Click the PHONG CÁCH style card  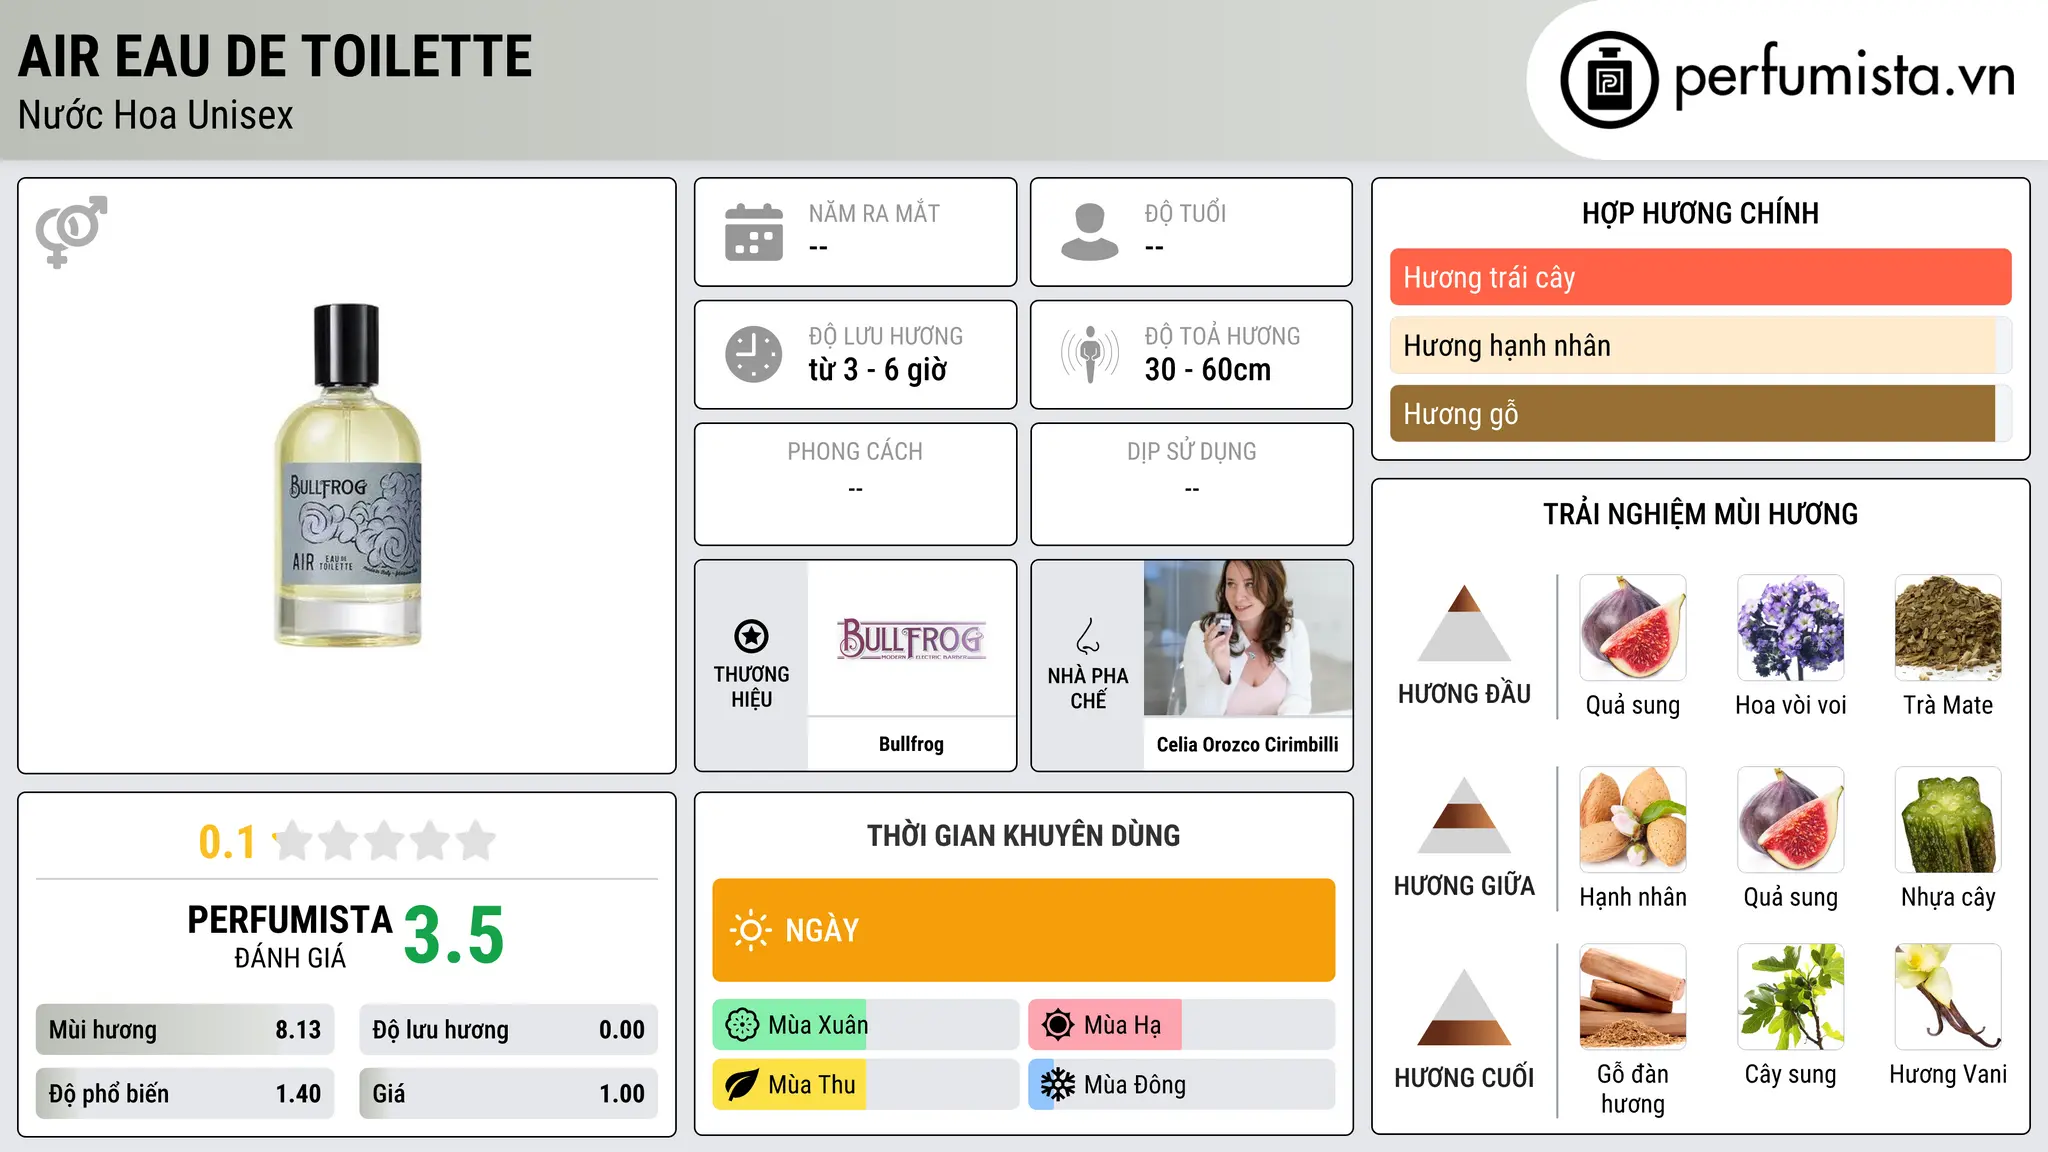(x=856, y=484)
